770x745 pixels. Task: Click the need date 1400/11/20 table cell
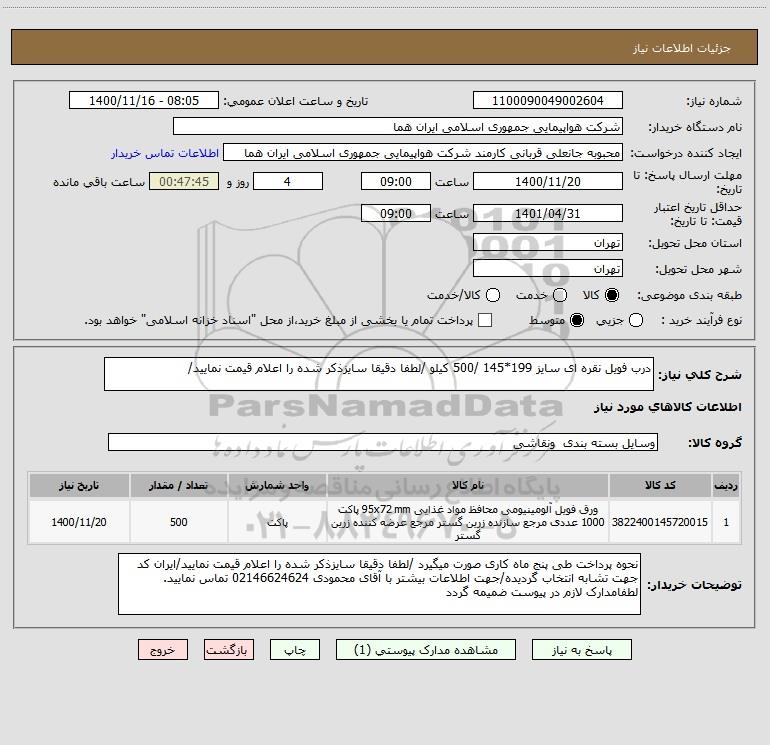point(79,522)
